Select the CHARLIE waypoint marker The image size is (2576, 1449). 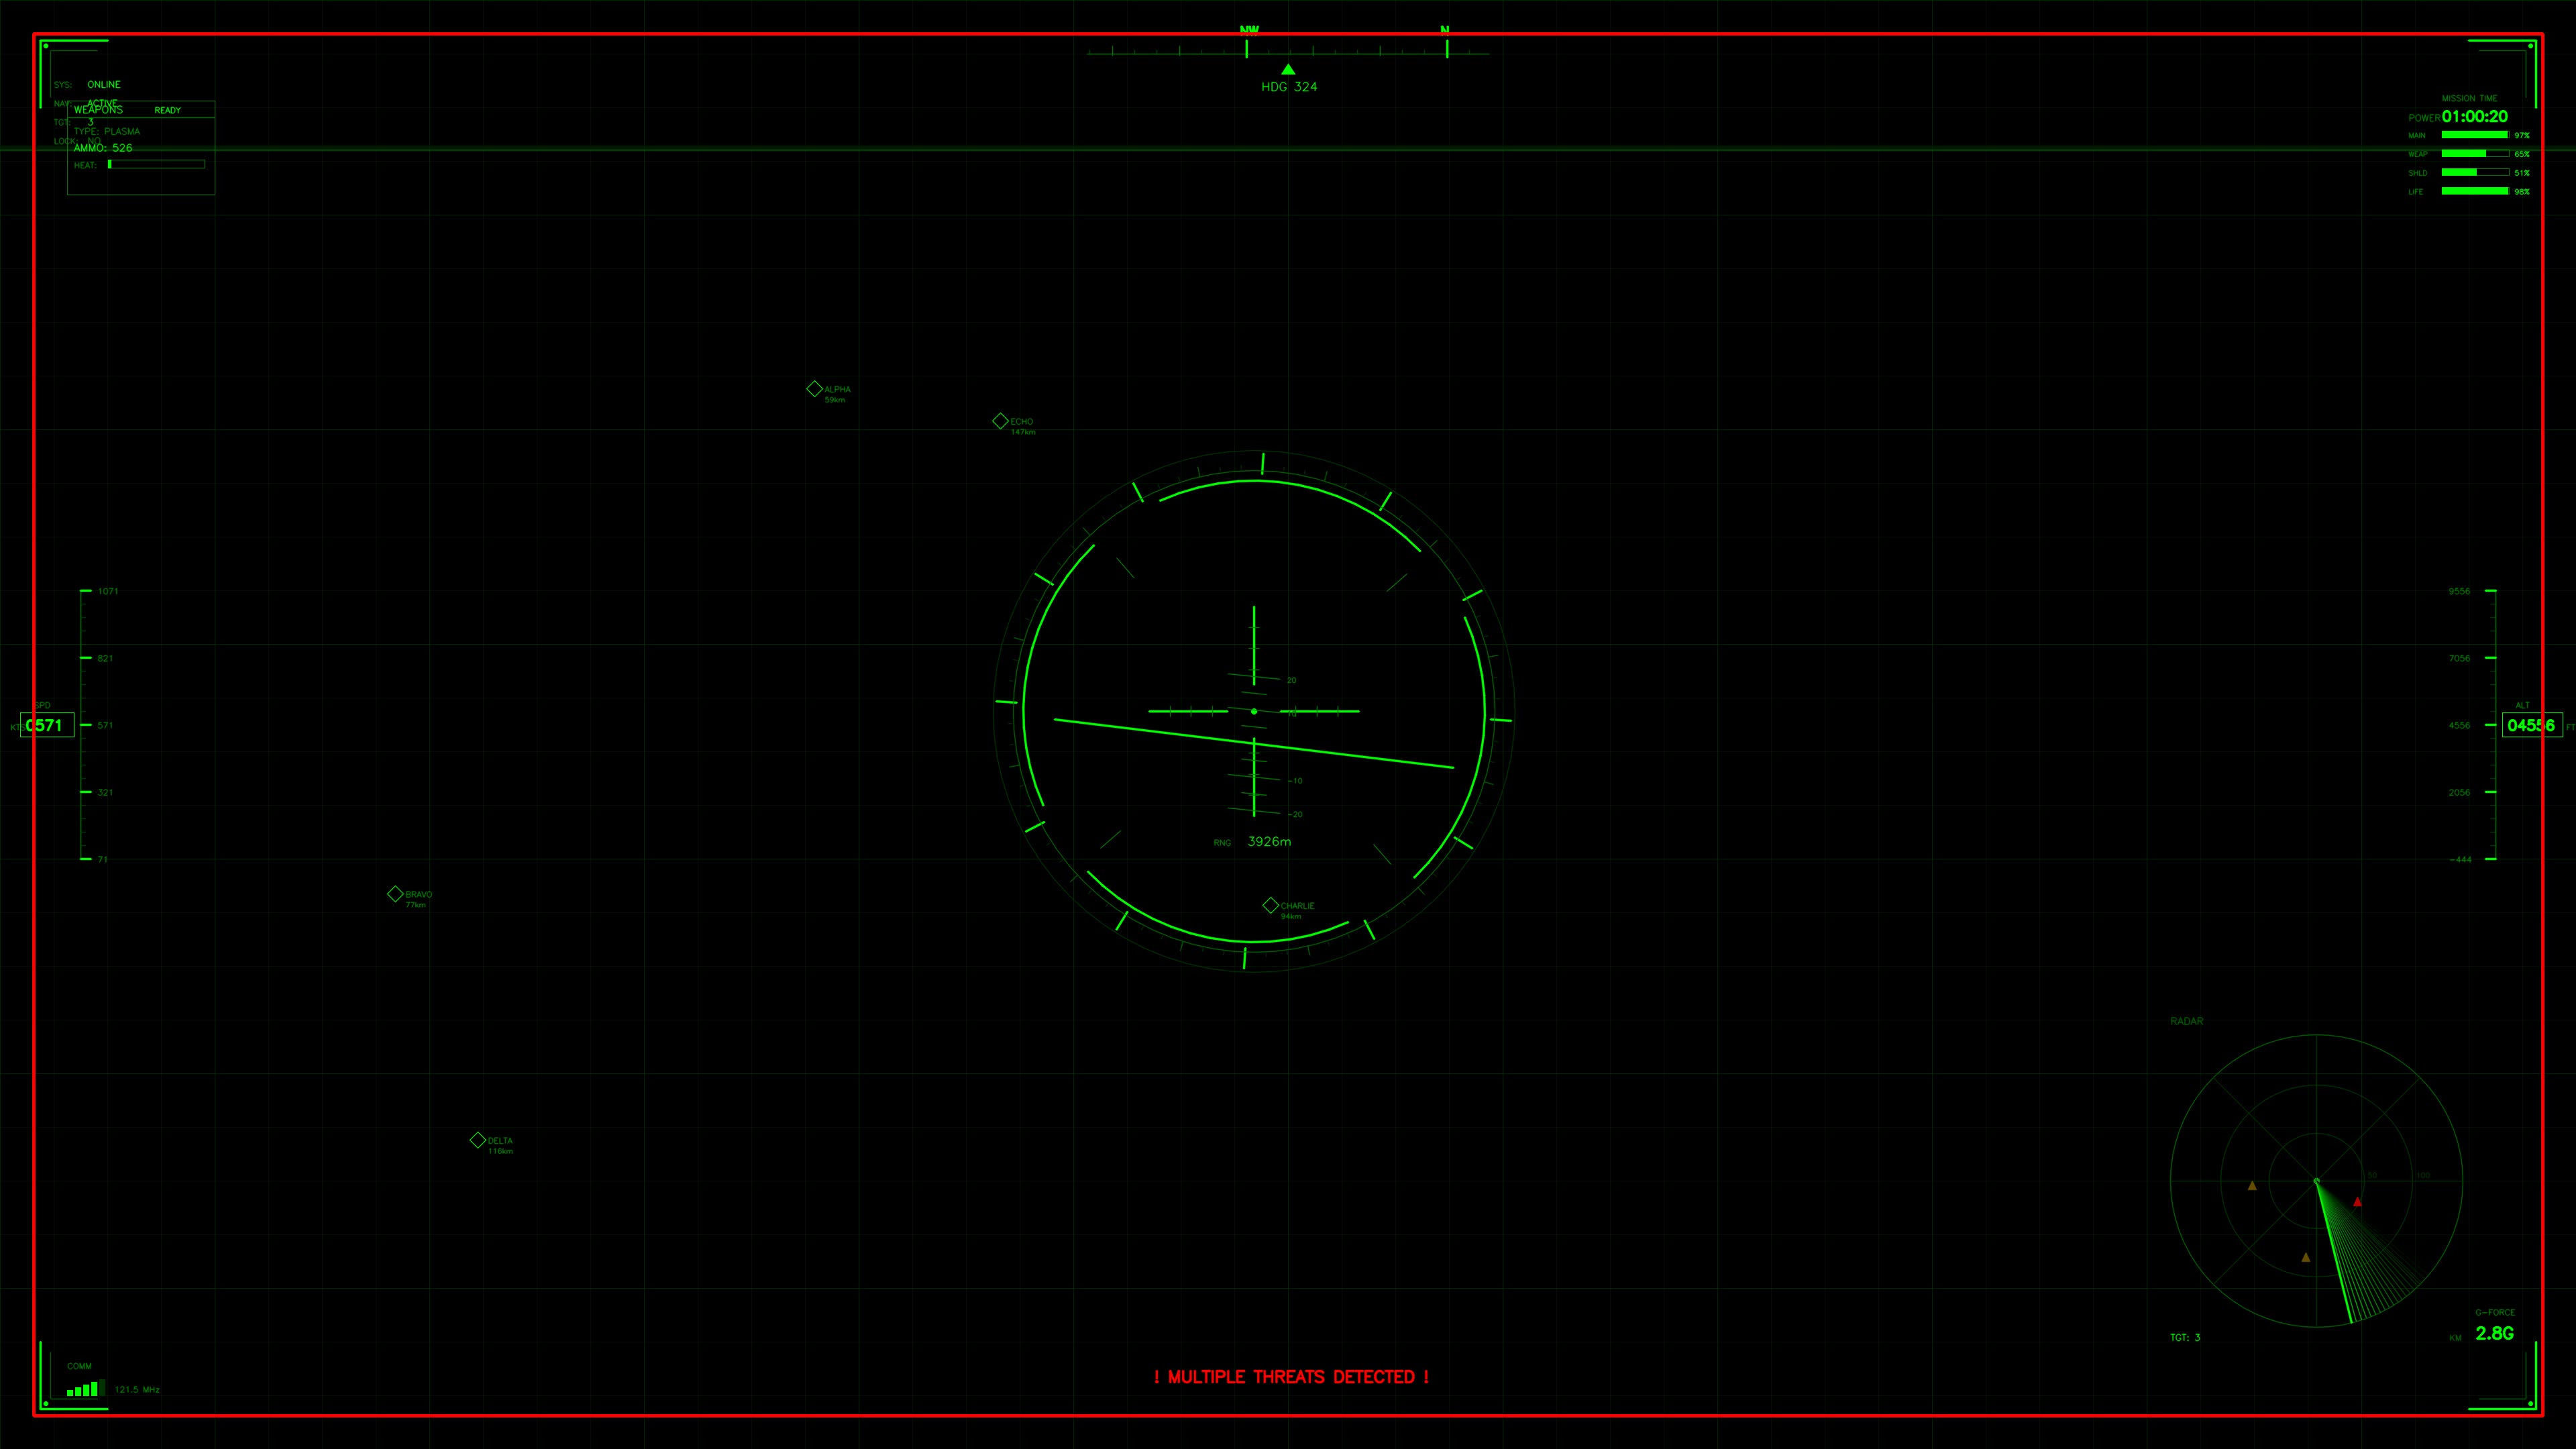(1270, 905)
